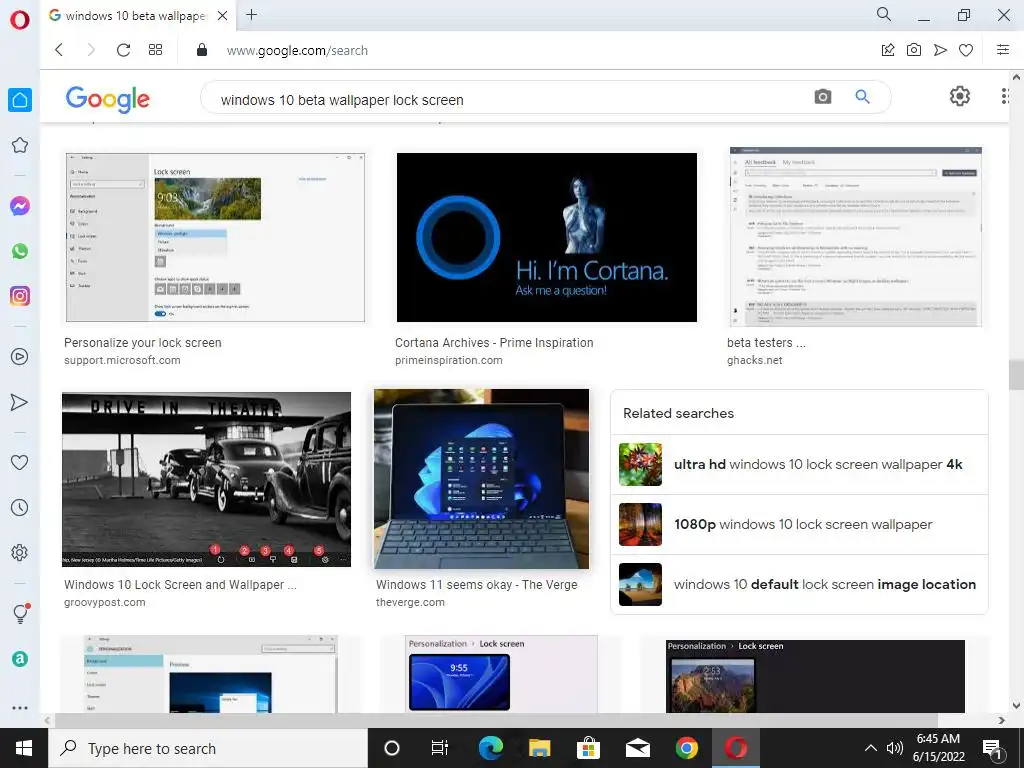Image resolution: width=1024 pixels, height=768 pixels.
Task: Open a new tab with plus button
Action: click(251, 14)
